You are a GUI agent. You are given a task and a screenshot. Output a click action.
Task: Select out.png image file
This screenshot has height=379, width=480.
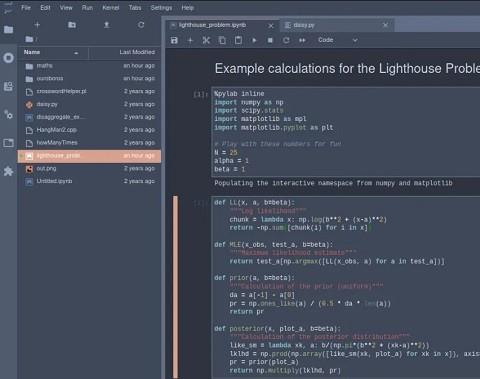(x=89, y=168)
